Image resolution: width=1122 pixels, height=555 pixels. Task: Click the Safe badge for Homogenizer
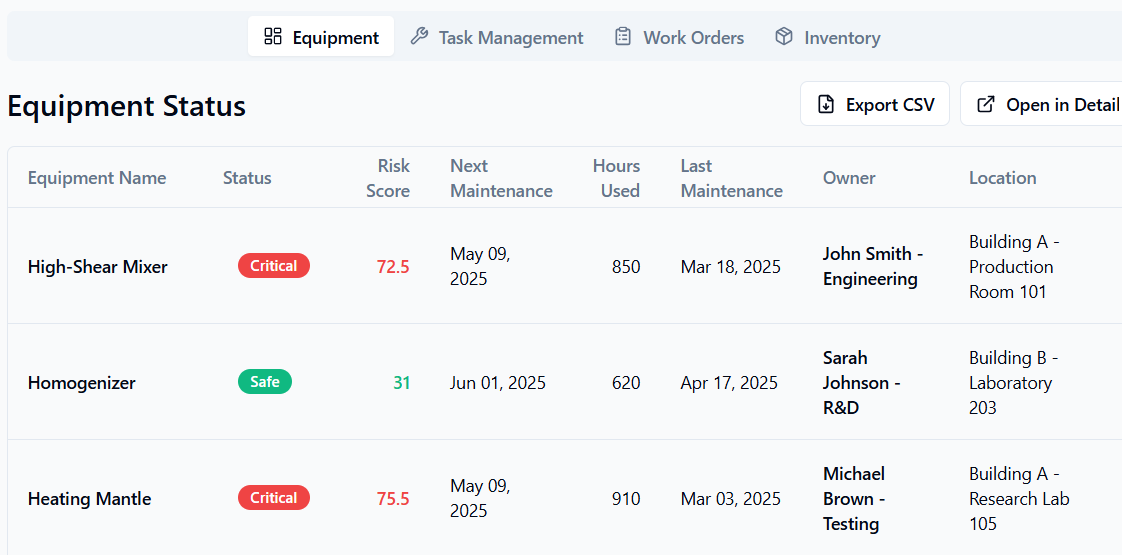point(265,381)
